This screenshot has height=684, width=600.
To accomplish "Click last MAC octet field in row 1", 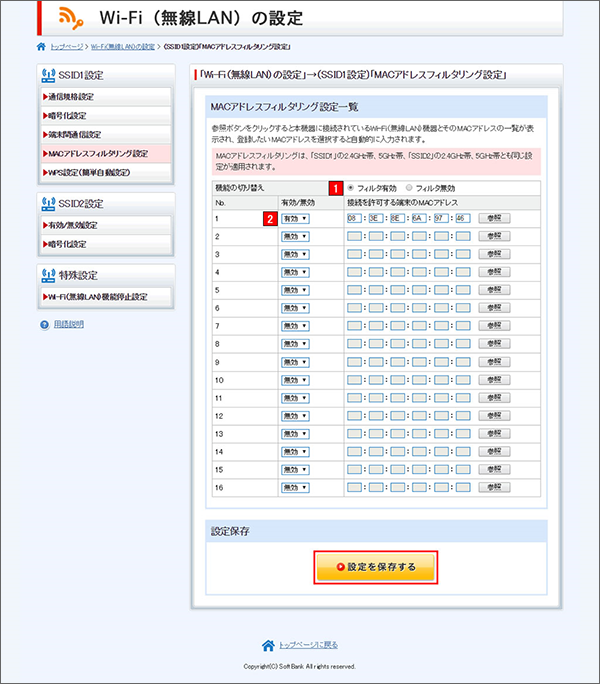I will point(463,219).
